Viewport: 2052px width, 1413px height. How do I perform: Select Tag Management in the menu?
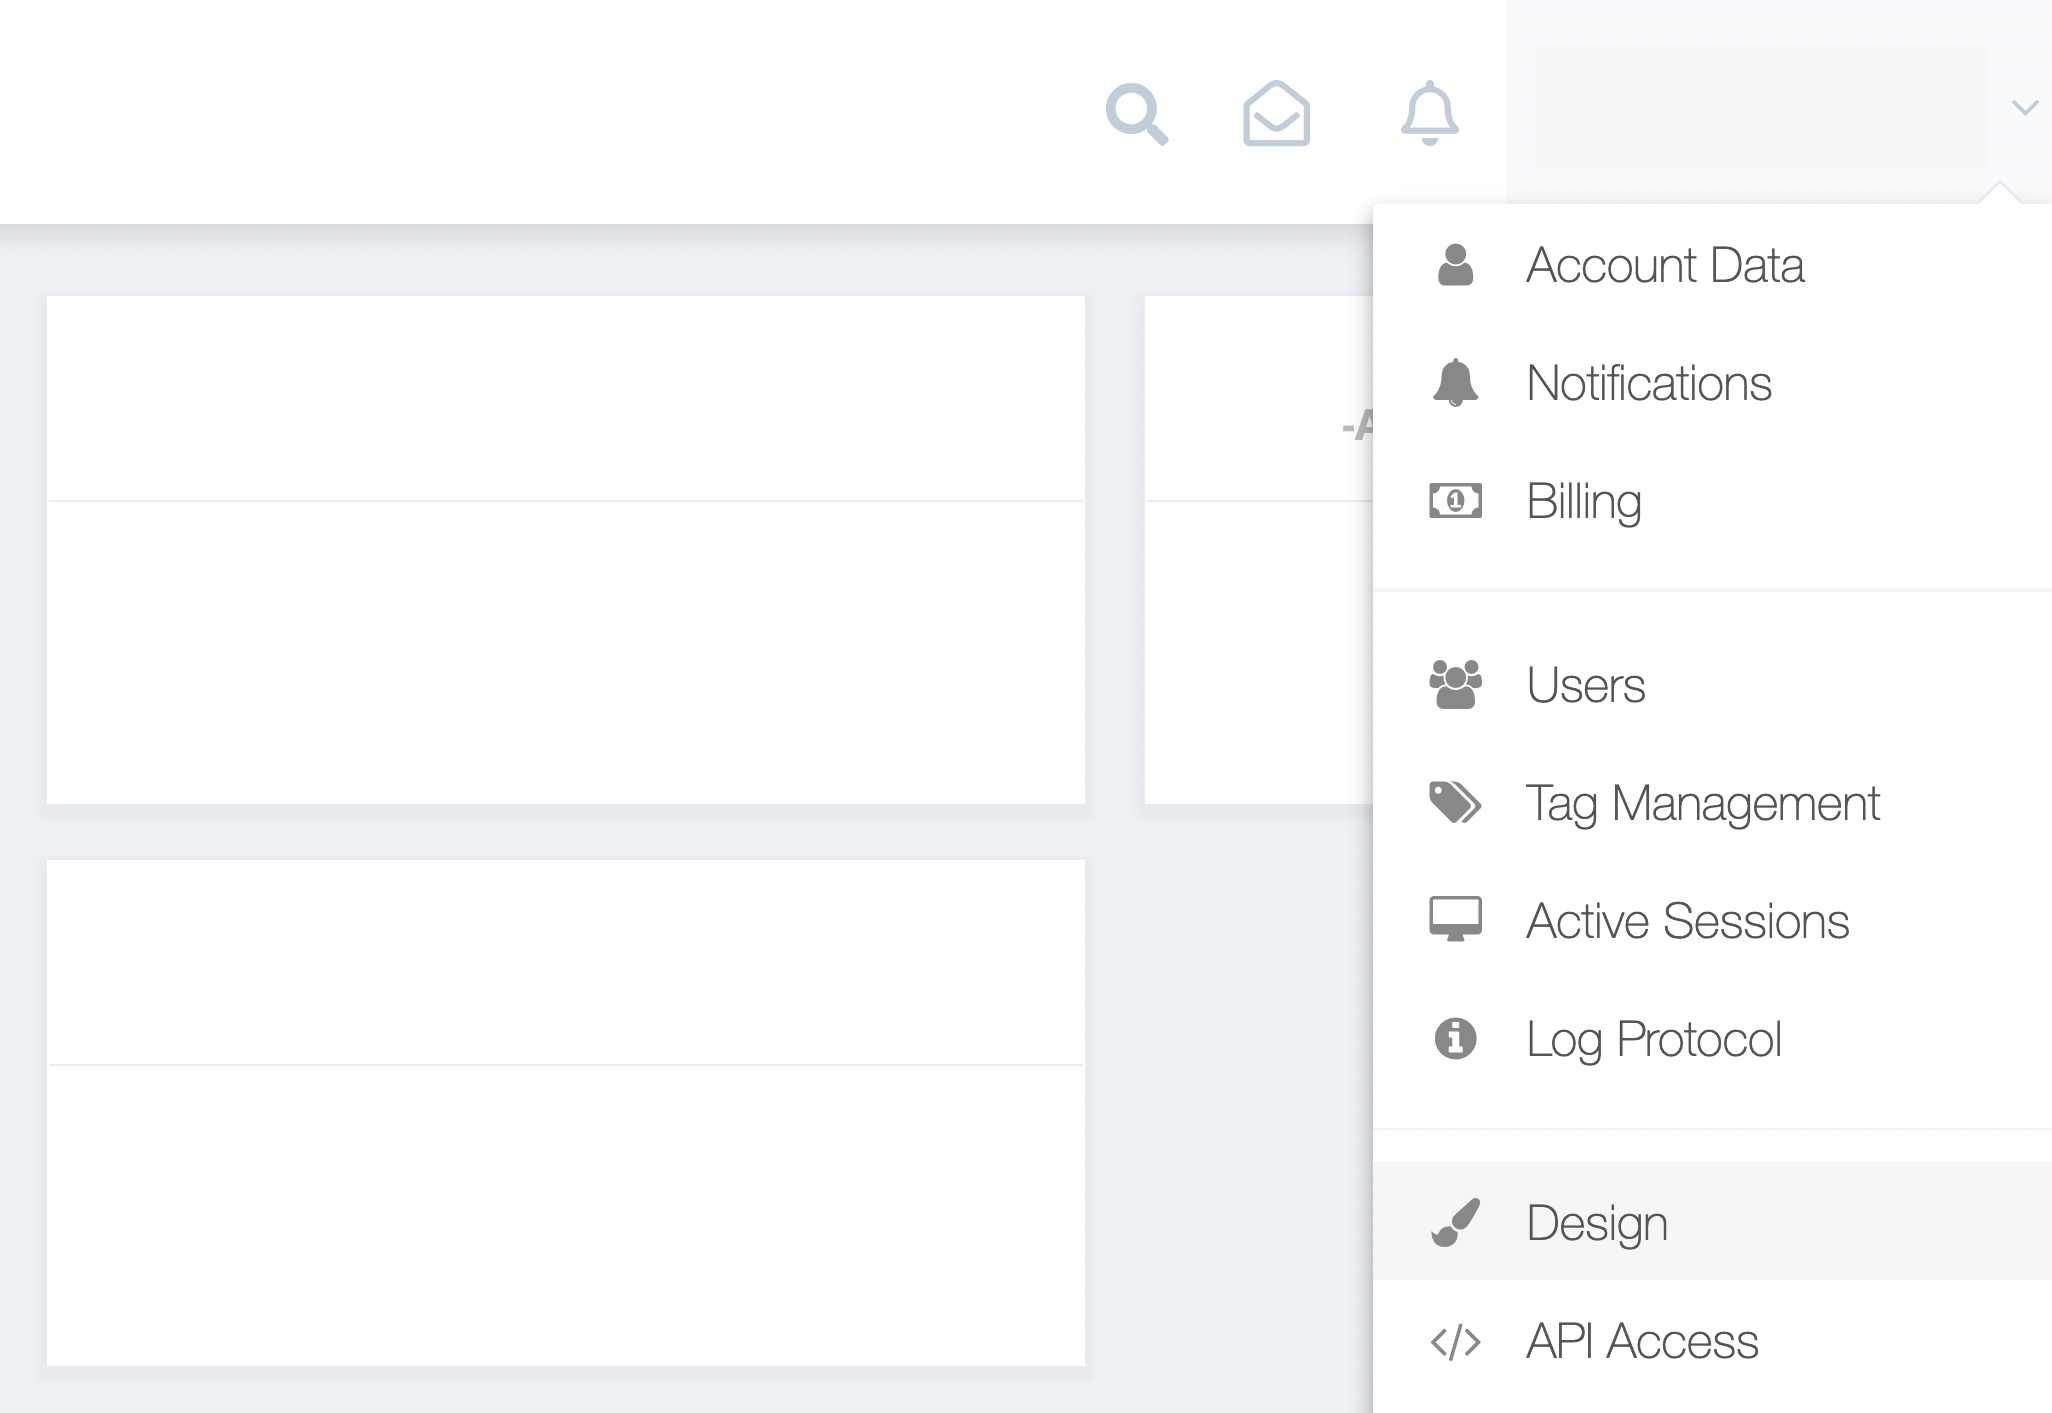(x=1712, y=803)
